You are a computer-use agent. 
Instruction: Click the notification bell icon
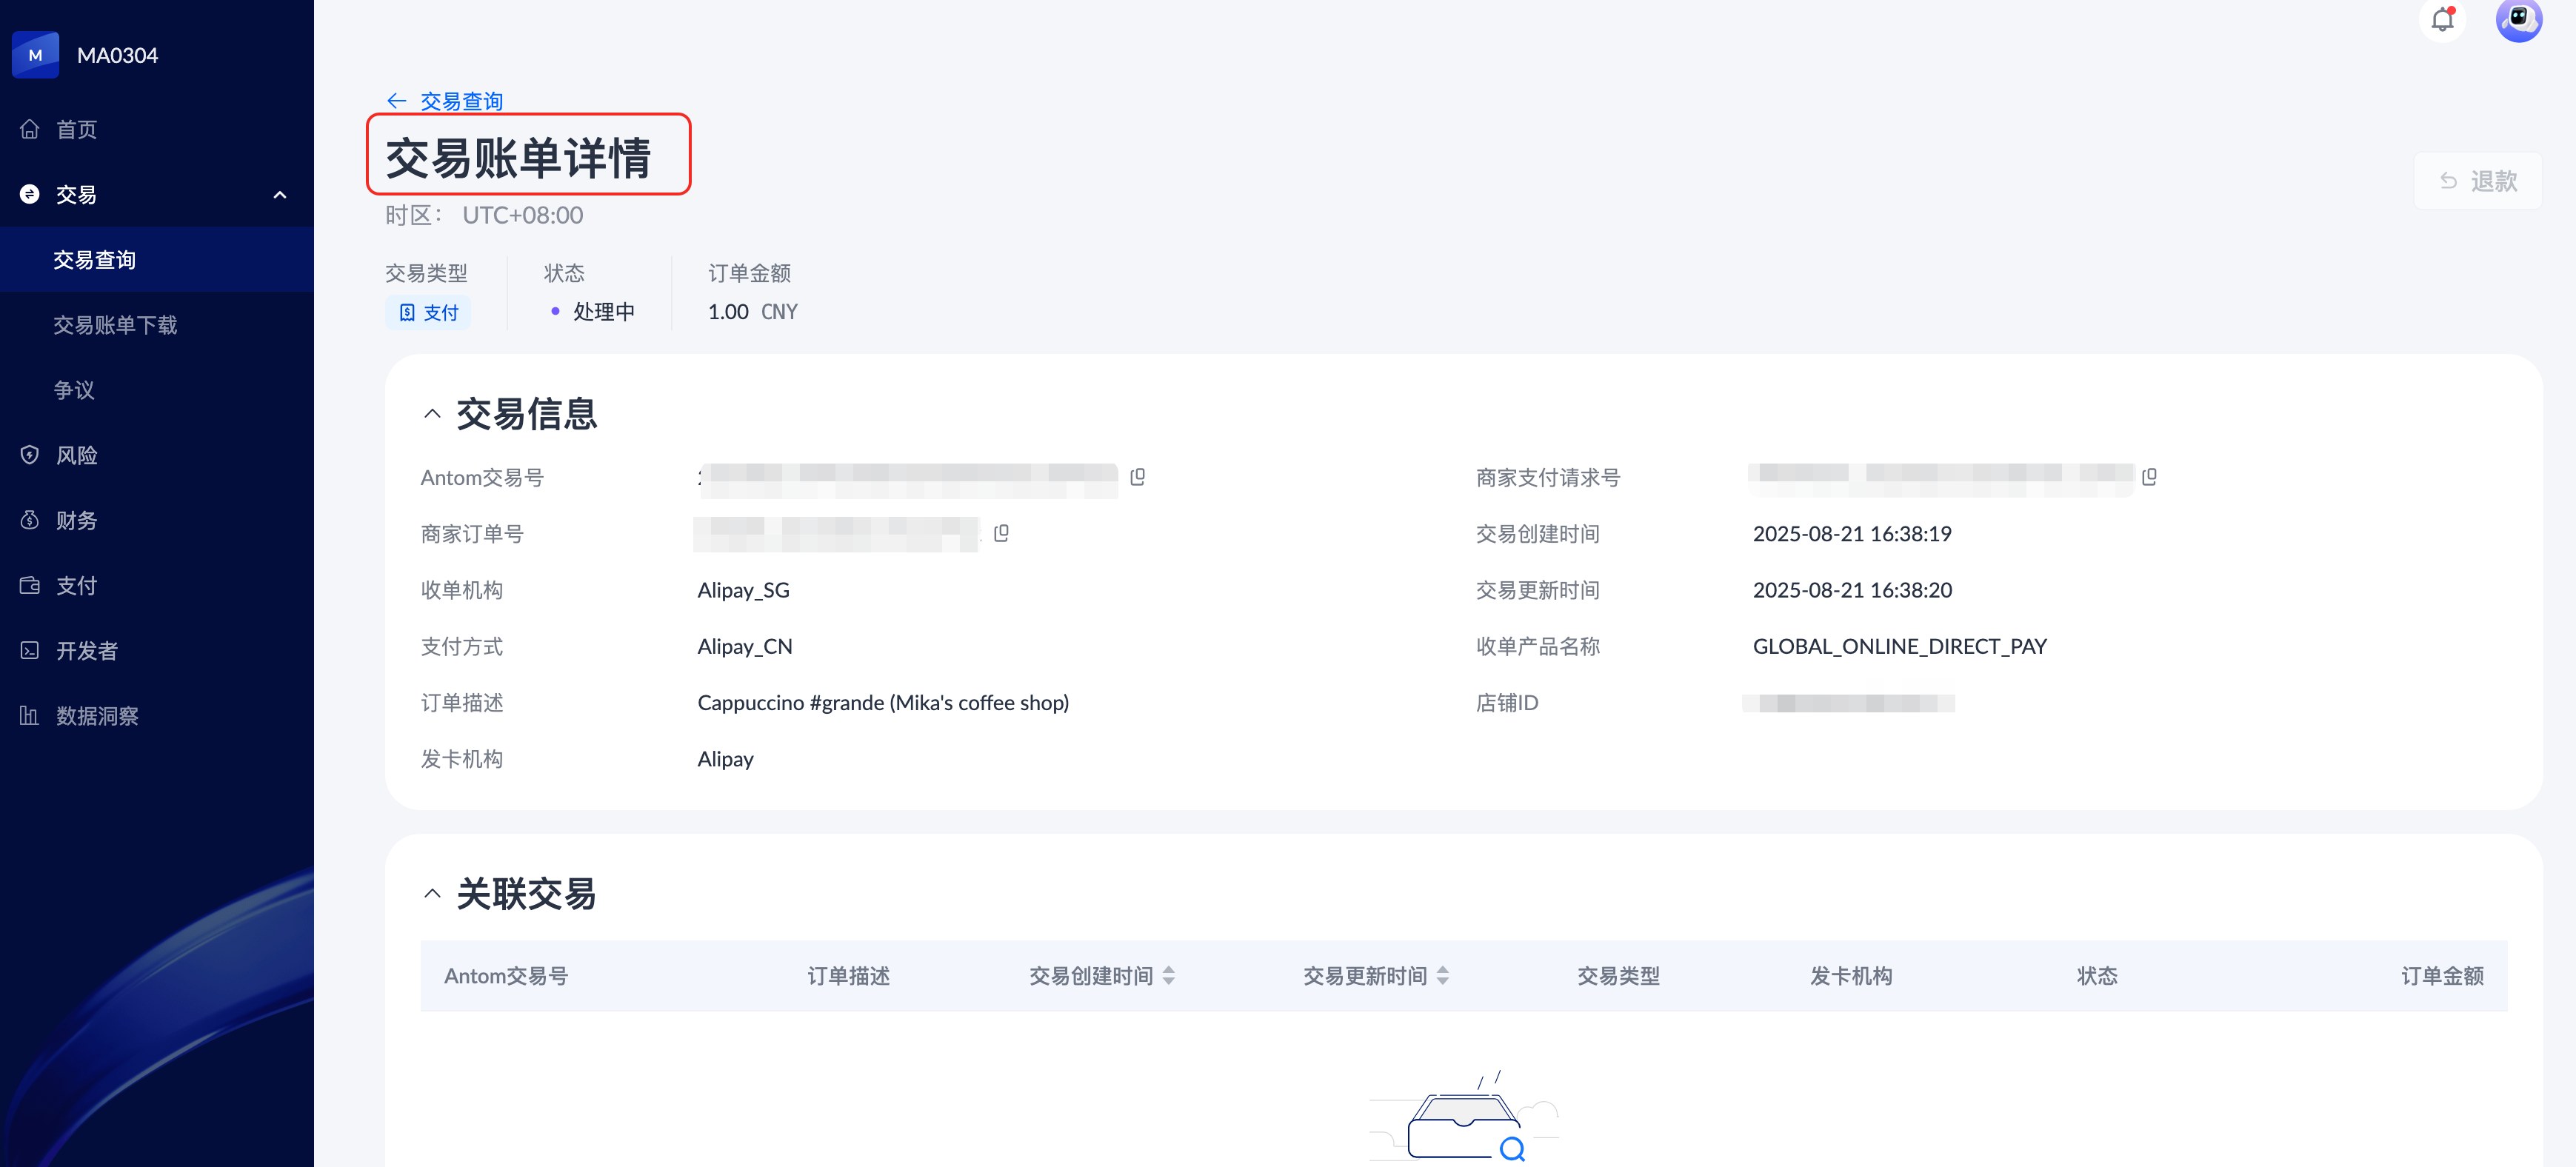pyautogui.click(x=2442, y=19)
